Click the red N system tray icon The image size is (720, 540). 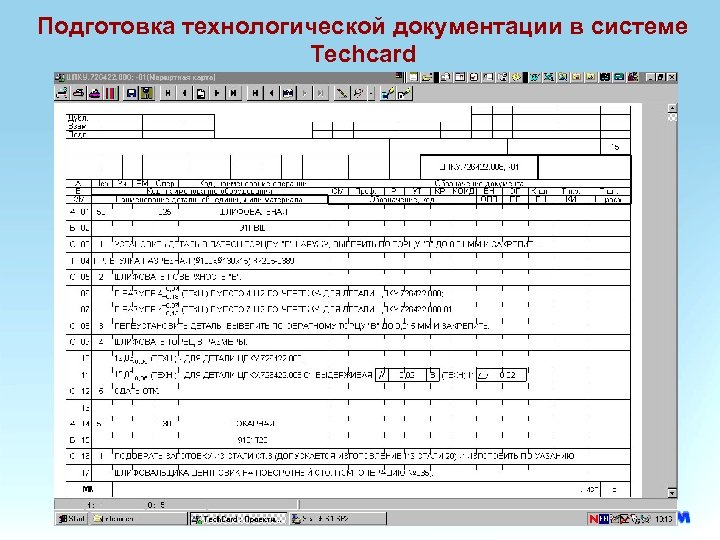point(593,519)
